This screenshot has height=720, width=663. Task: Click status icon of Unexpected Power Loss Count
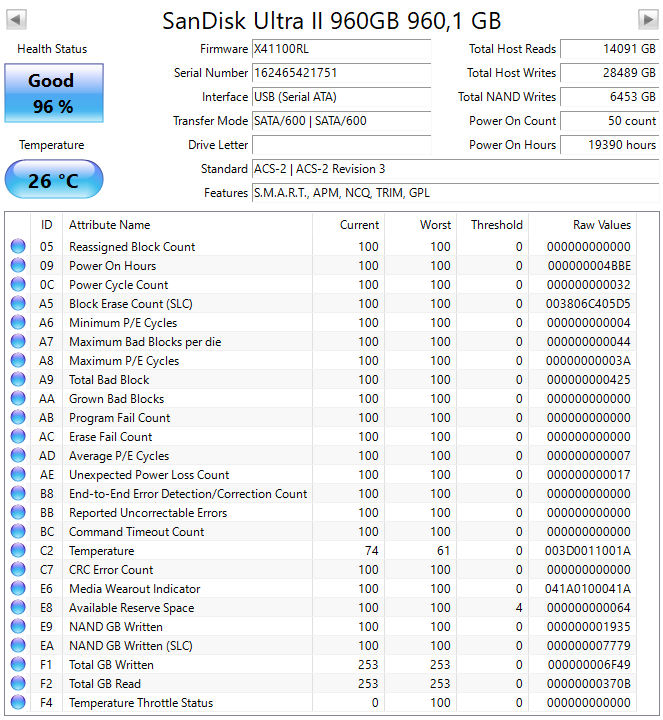pyautogui.click(x=18, y=474)
